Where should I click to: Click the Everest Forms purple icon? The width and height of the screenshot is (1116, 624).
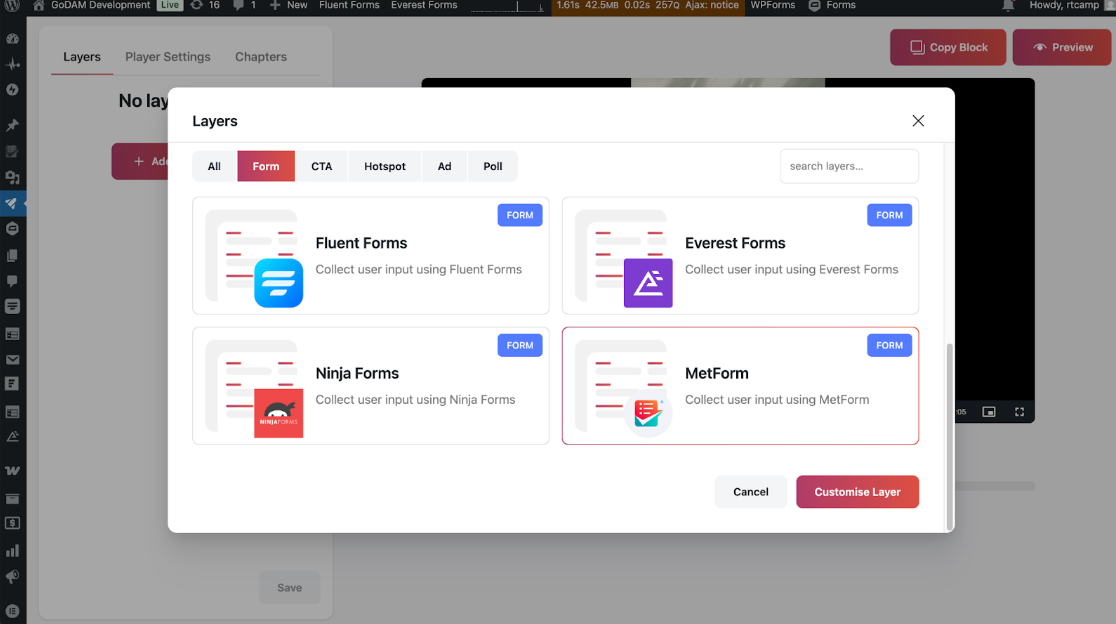point(648,284)
